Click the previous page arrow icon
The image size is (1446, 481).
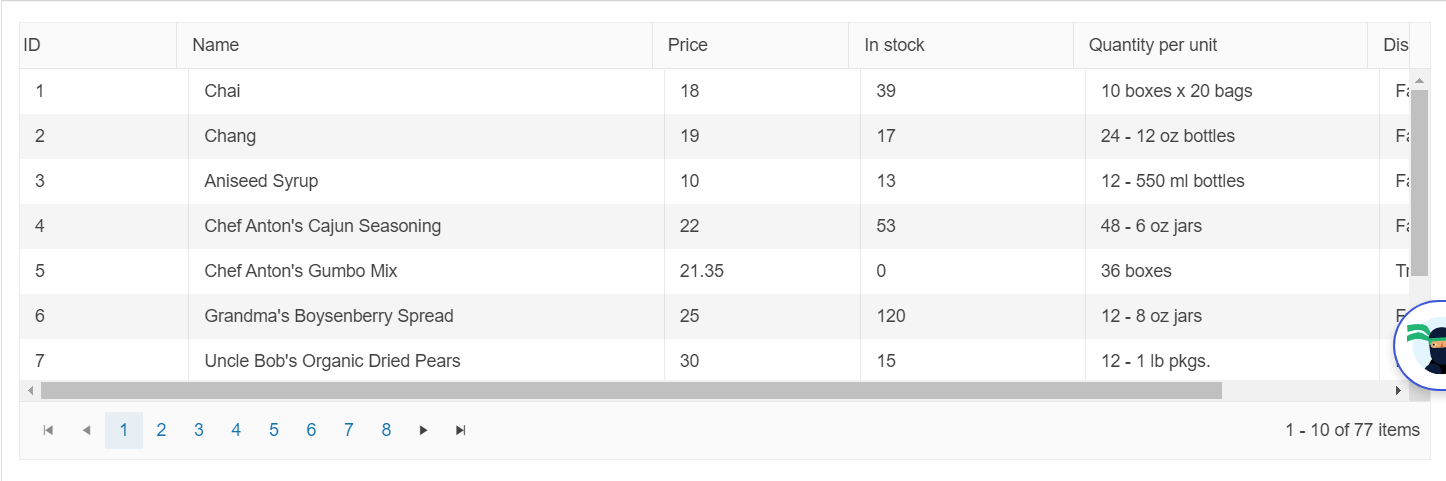pos(86,430)
